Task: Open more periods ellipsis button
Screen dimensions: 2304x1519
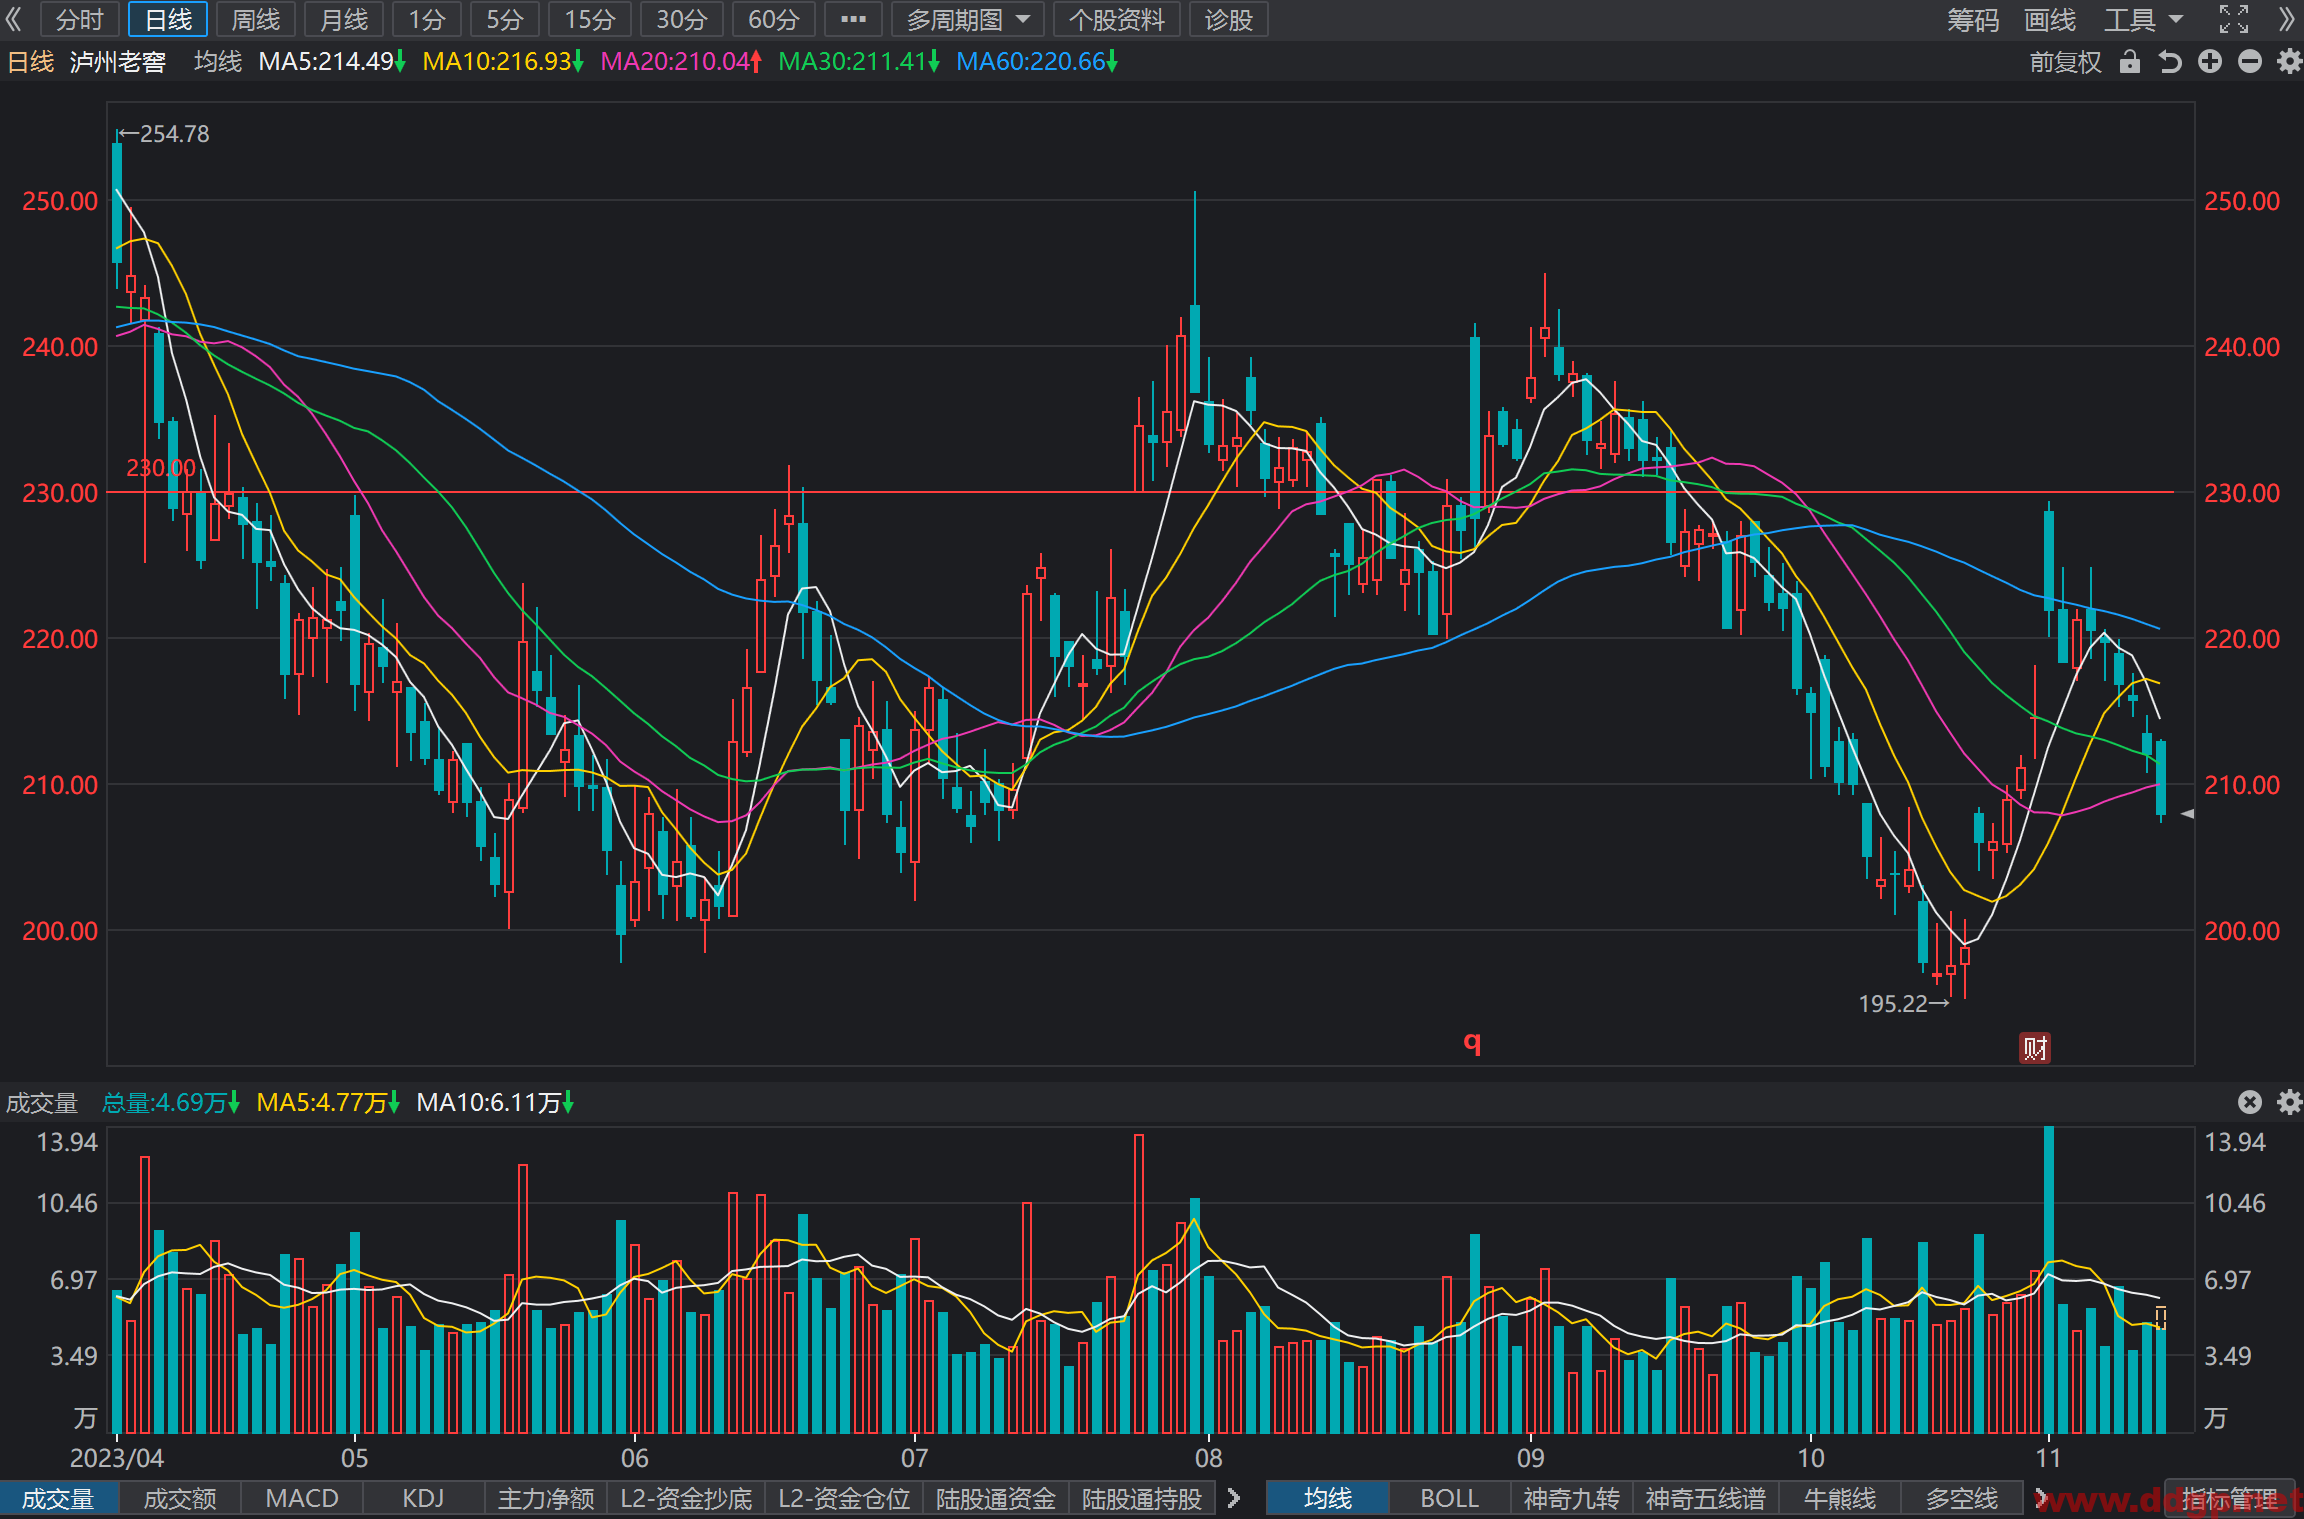Action: coord(853,19)
